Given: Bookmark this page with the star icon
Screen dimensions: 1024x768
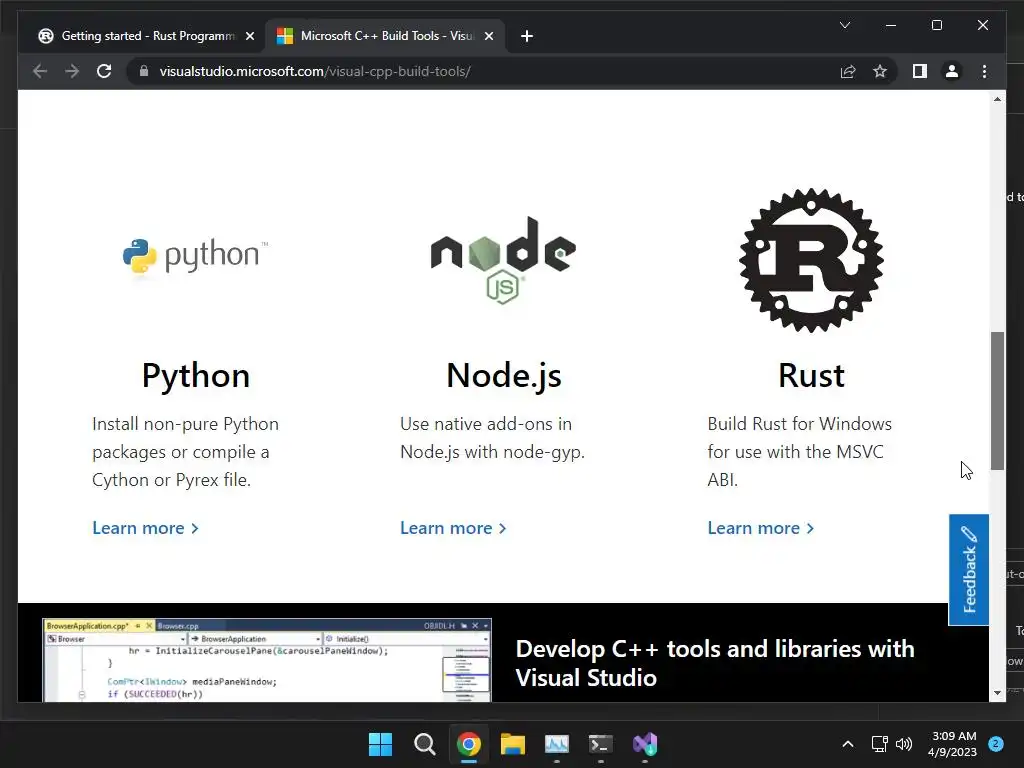Looking at the screenshot, I should click(880, 71).
